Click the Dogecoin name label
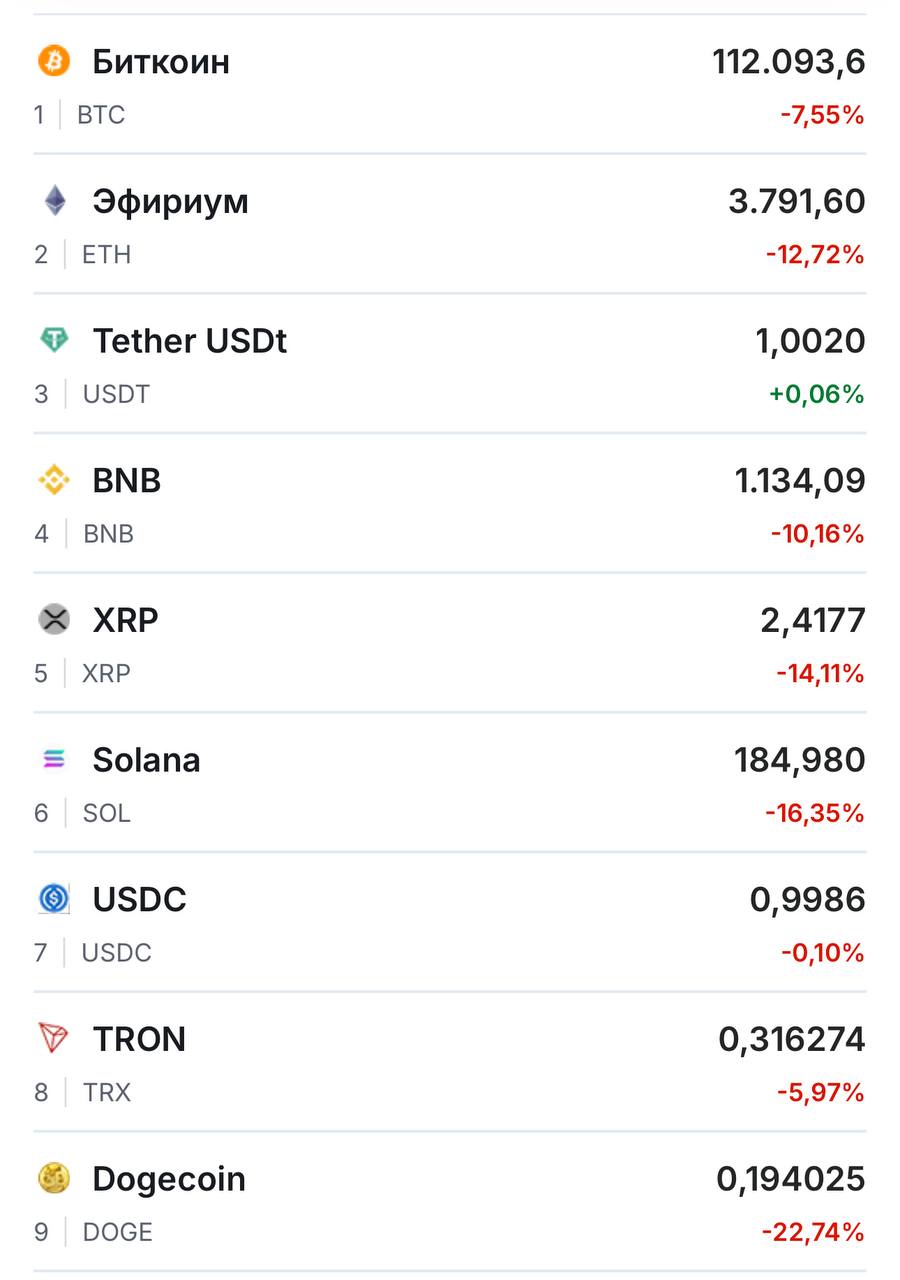 coord(169,1180)
